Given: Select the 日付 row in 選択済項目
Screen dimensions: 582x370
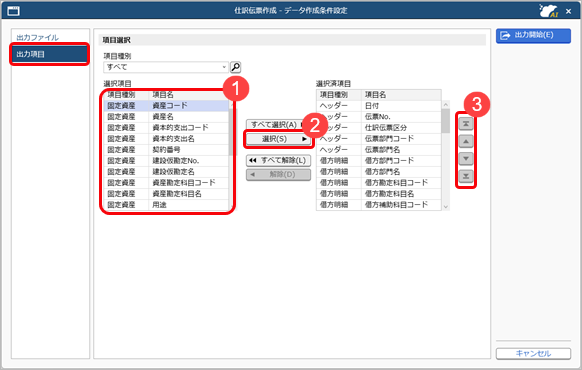Looking at the screenshot, I should (379, 106).
